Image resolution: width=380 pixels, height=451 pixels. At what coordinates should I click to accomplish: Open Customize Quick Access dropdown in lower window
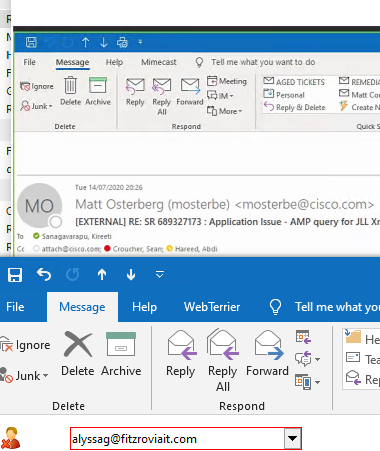[x=160, y=275]
